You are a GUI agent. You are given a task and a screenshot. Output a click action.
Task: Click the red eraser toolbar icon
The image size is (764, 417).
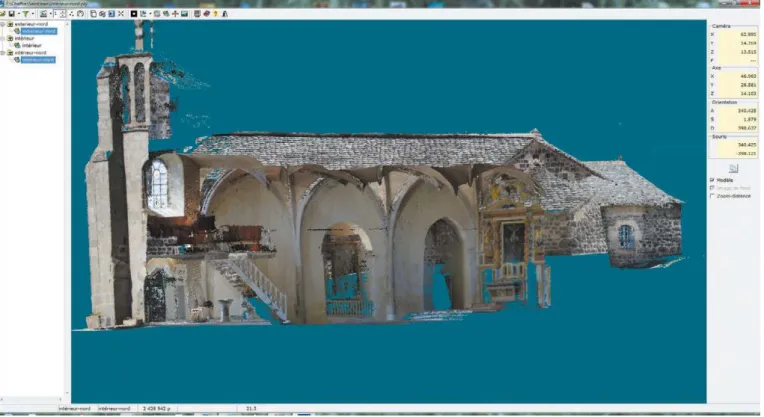206,14
